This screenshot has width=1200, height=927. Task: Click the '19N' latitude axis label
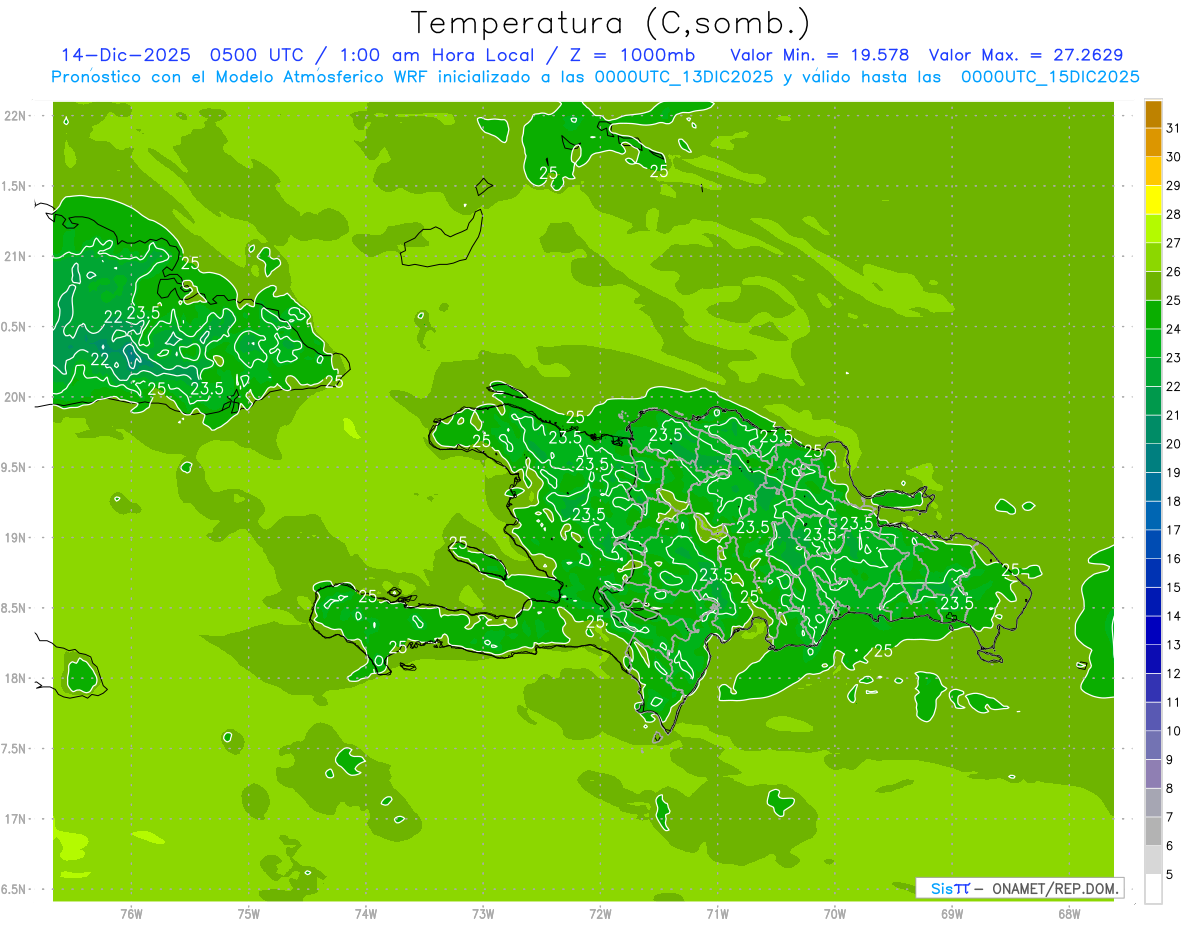17,538
